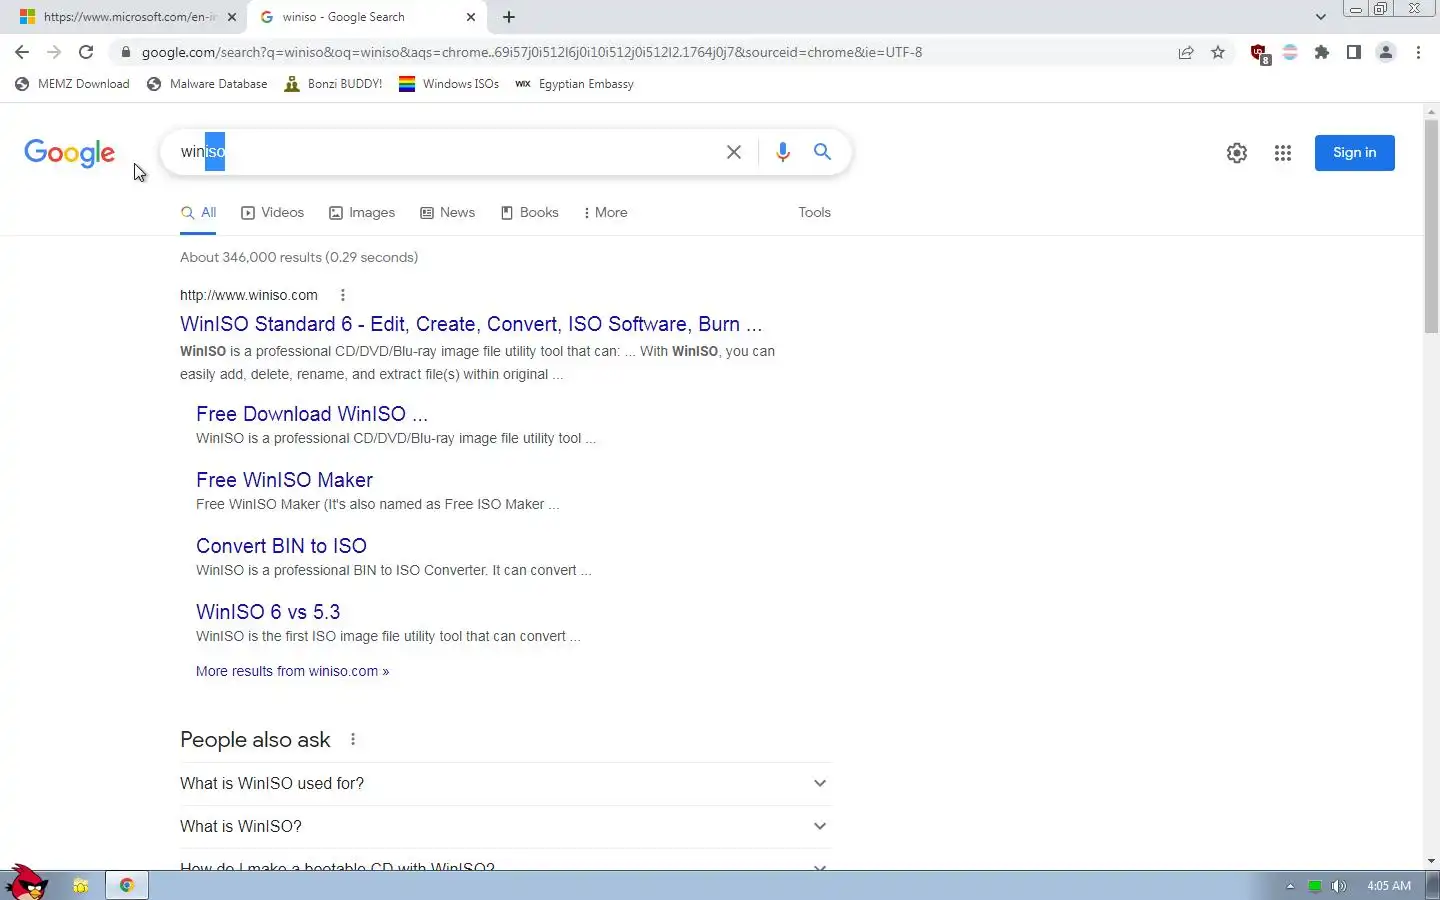1440x900 pixels.
Task: Click the http://www.winiso.com URL text
Action: click(249, 295)
